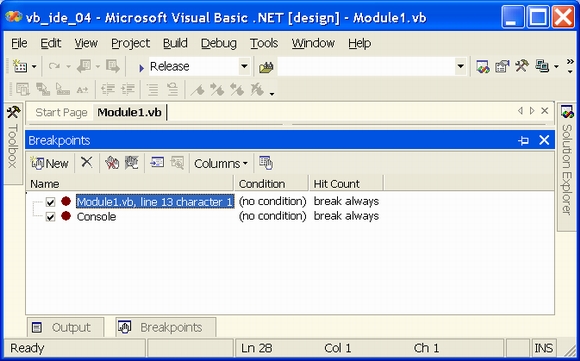Click Clear All Breakpoints icon
Image resolution: width=580 pixels, height=361 pixels.
pos(112,163)
